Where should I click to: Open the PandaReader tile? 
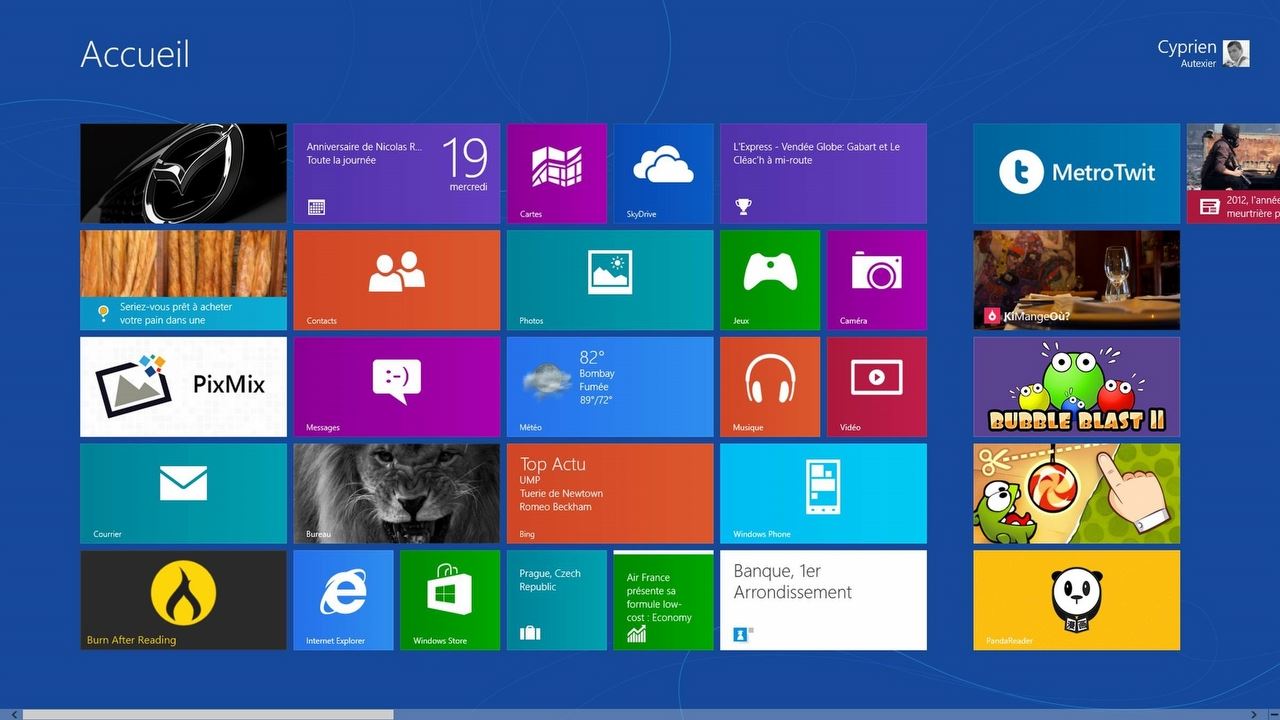(1076, 600)
